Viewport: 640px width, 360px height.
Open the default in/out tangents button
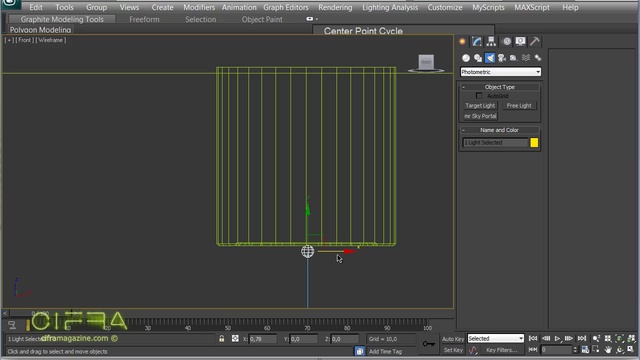[x=473, y=350]
